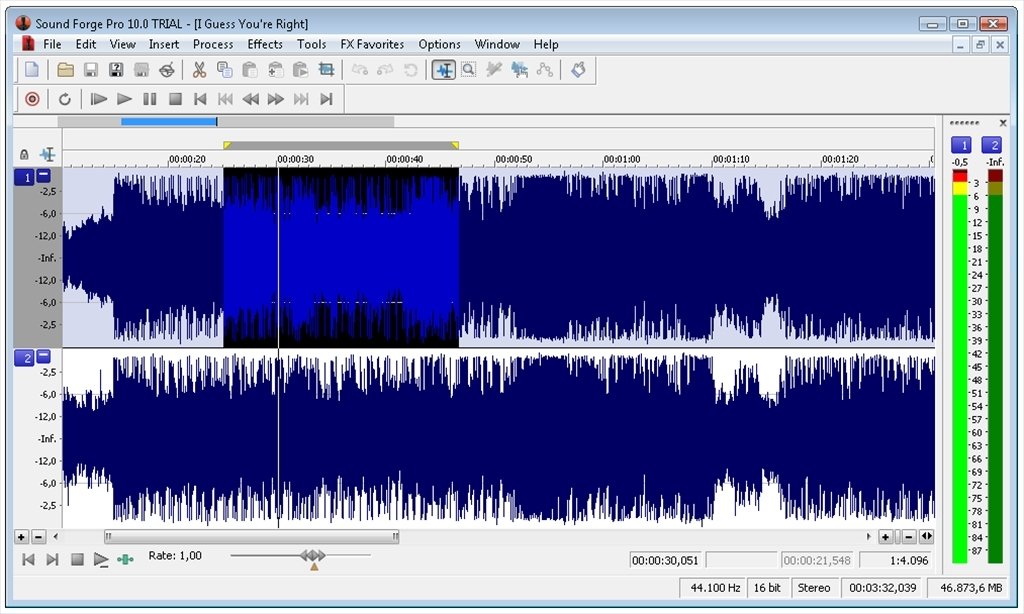Open the File menu

(52, 44)
